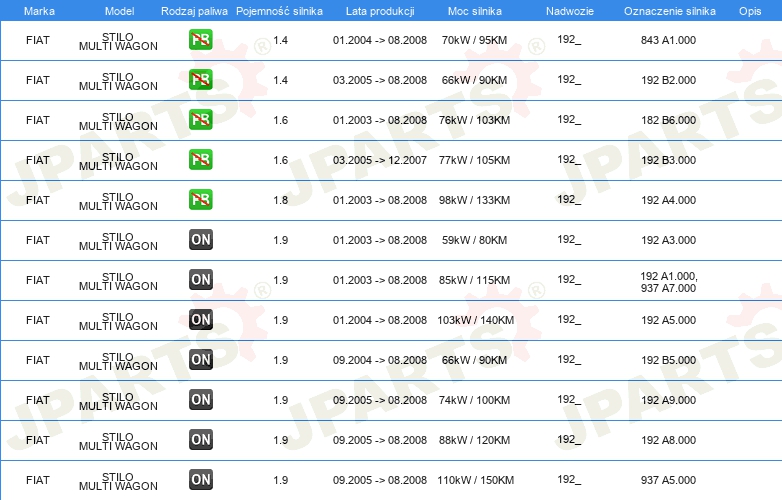Click production years 03.2005 -> 12.2007
782x500 pixels.
[380, 160]
